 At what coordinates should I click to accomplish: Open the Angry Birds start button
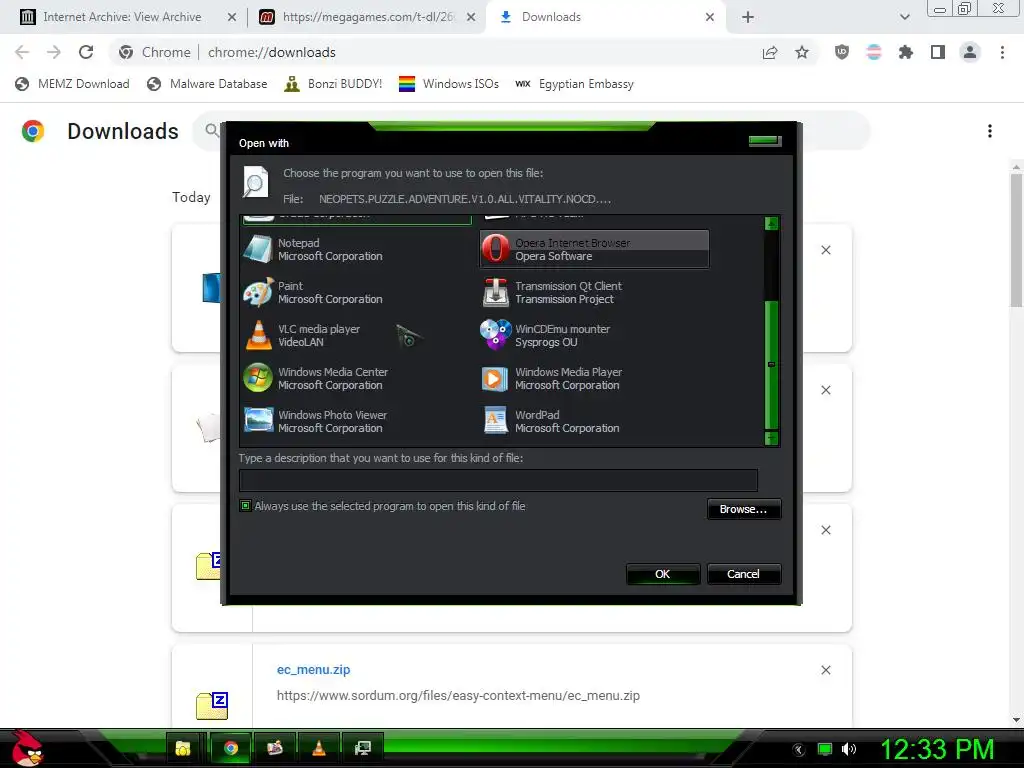point(26,748)
